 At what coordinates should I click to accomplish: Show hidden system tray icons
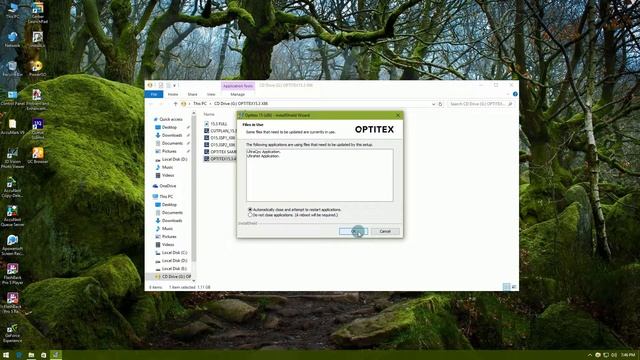pyautogui.click(x=590, y=355)
